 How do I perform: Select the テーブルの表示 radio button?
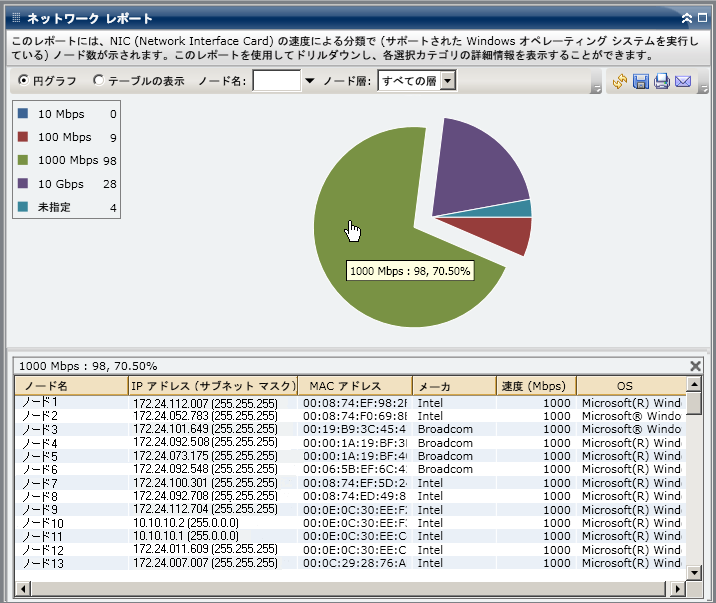pyautogui.click(x=98, y=81)
